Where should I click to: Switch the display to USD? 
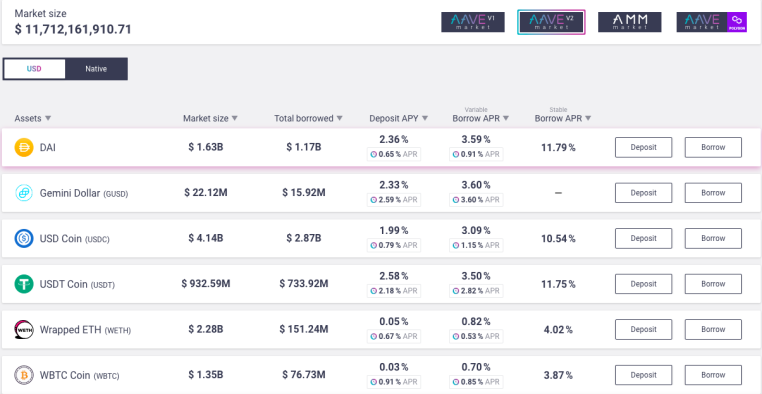click(x=34, y=69)
